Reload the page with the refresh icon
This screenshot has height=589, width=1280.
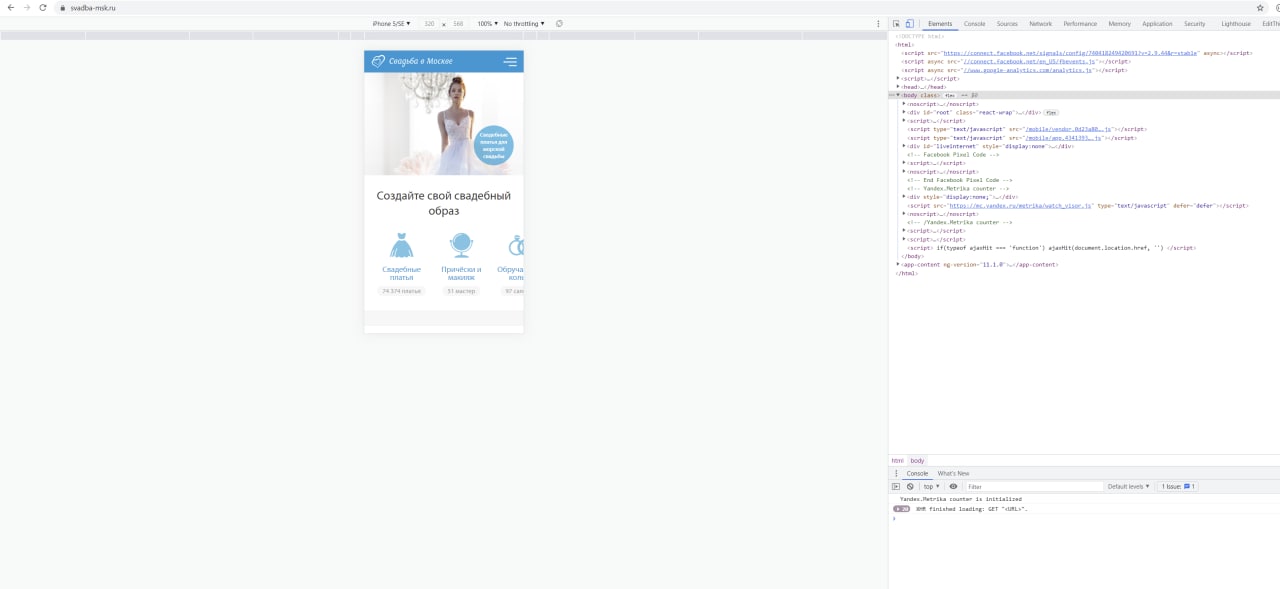click(43, 7)
